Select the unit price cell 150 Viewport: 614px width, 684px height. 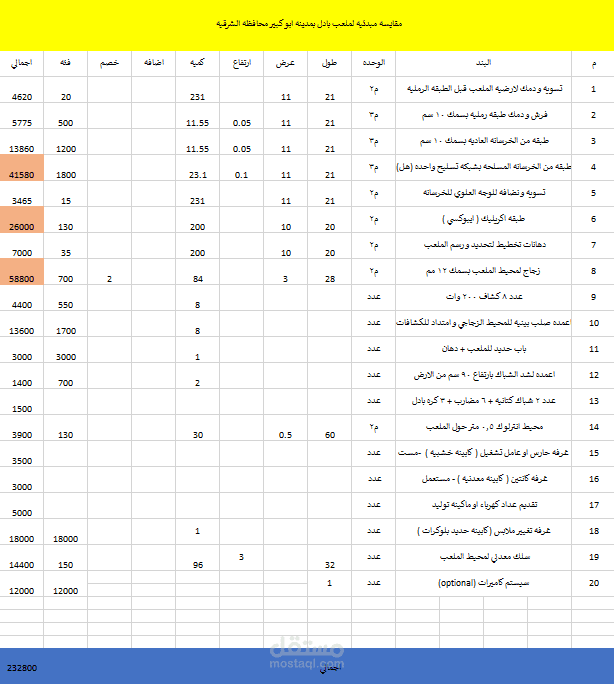click(x=65, y=557)
